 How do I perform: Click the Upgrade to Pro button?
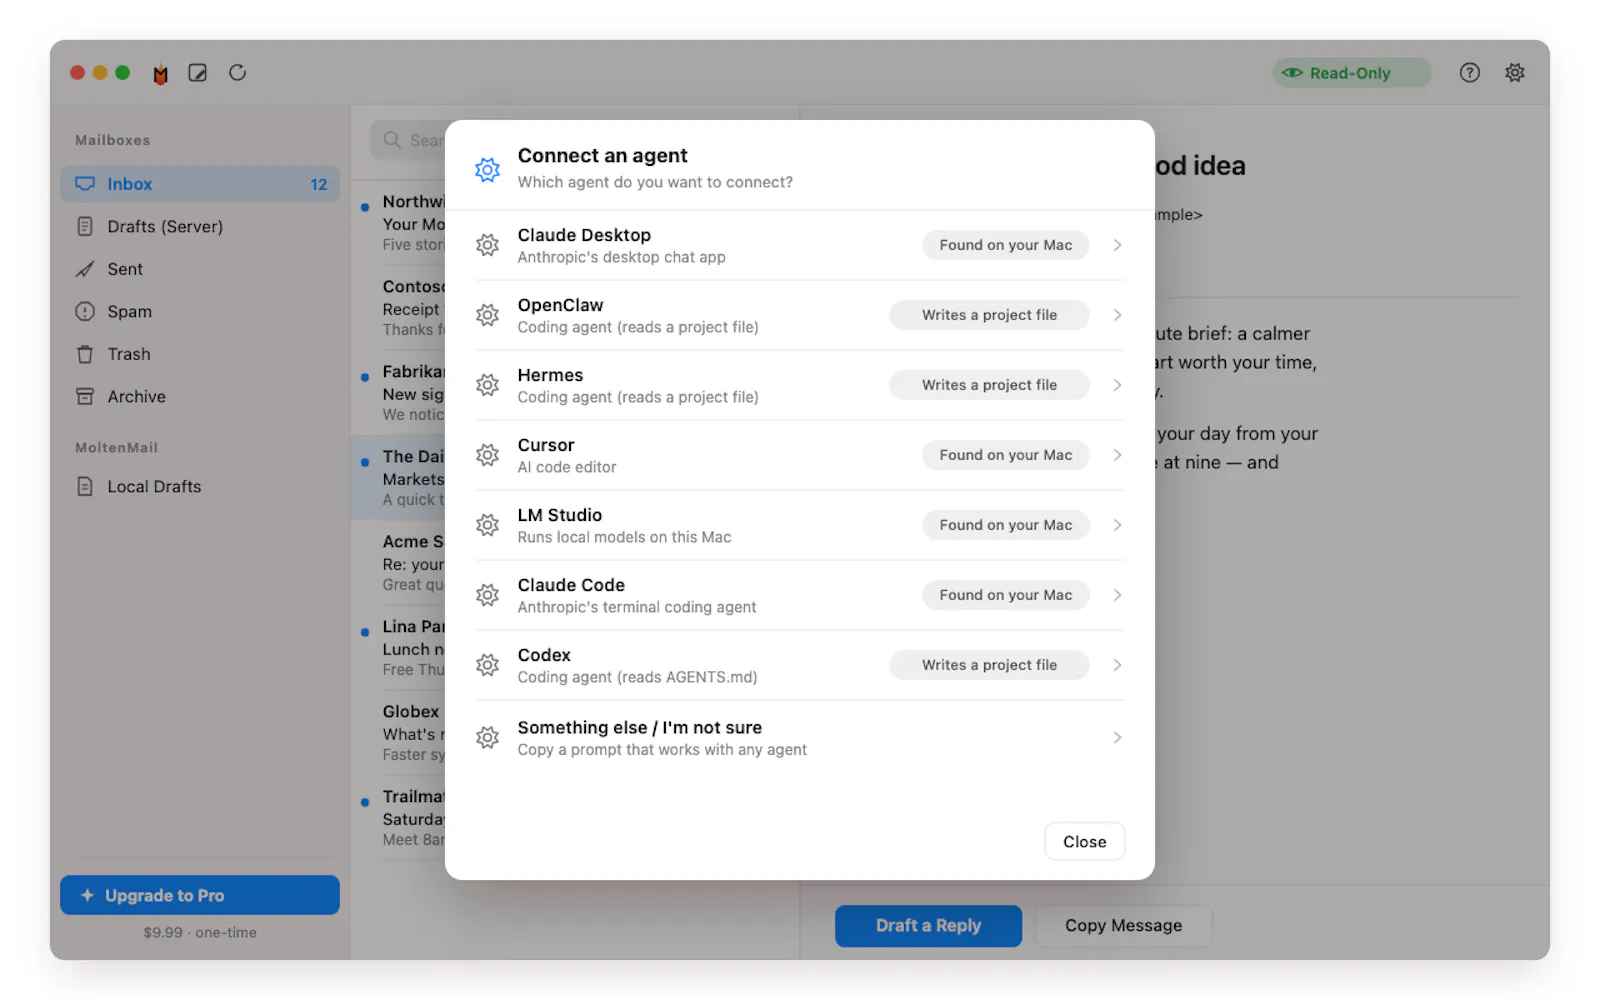point(200,895)
